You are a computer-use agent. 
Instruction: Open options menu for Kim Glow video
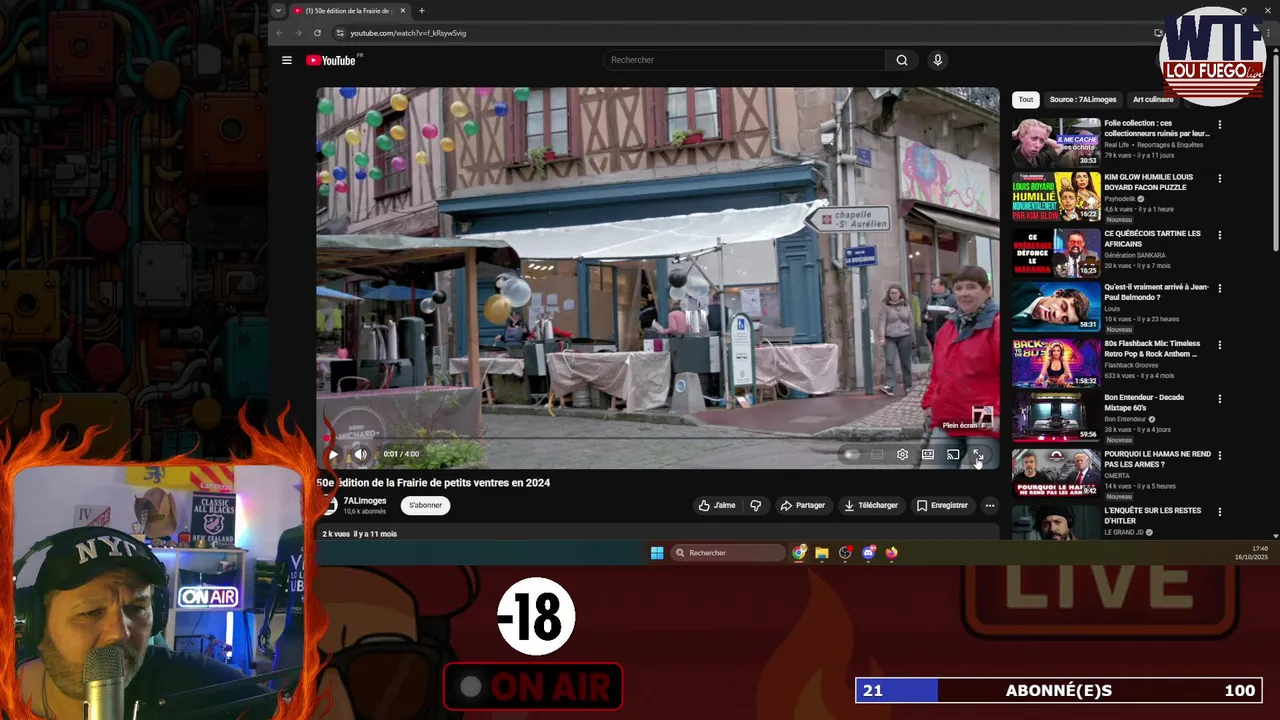click(x=1219, y=179)
